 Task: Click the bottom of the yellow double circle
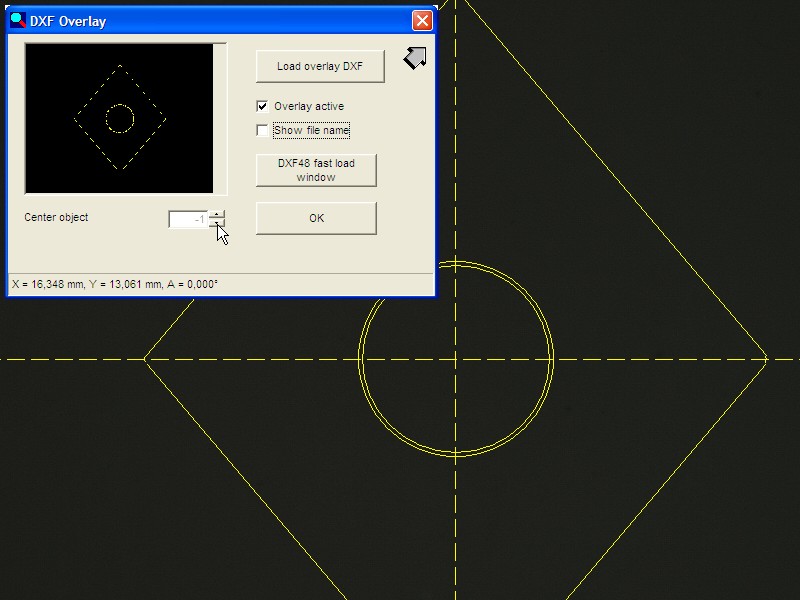pos(456,455)
